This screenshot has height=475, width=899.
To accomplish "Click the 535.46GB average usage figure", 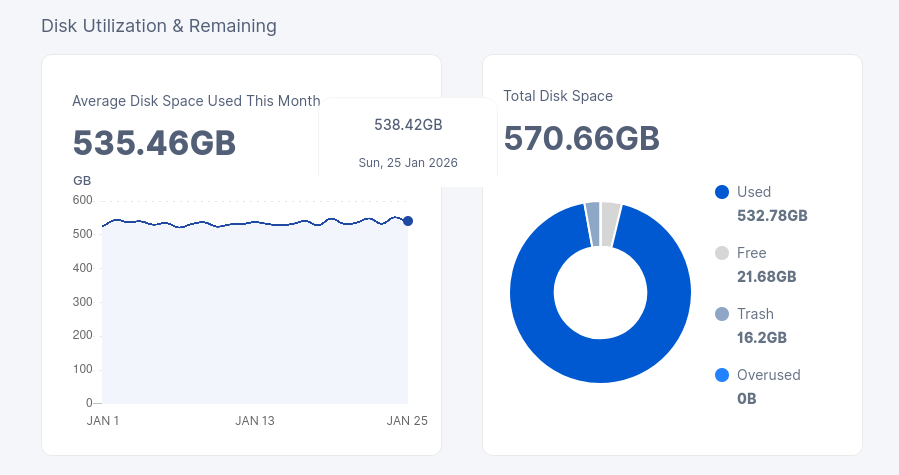I will [x=154, y=143].
